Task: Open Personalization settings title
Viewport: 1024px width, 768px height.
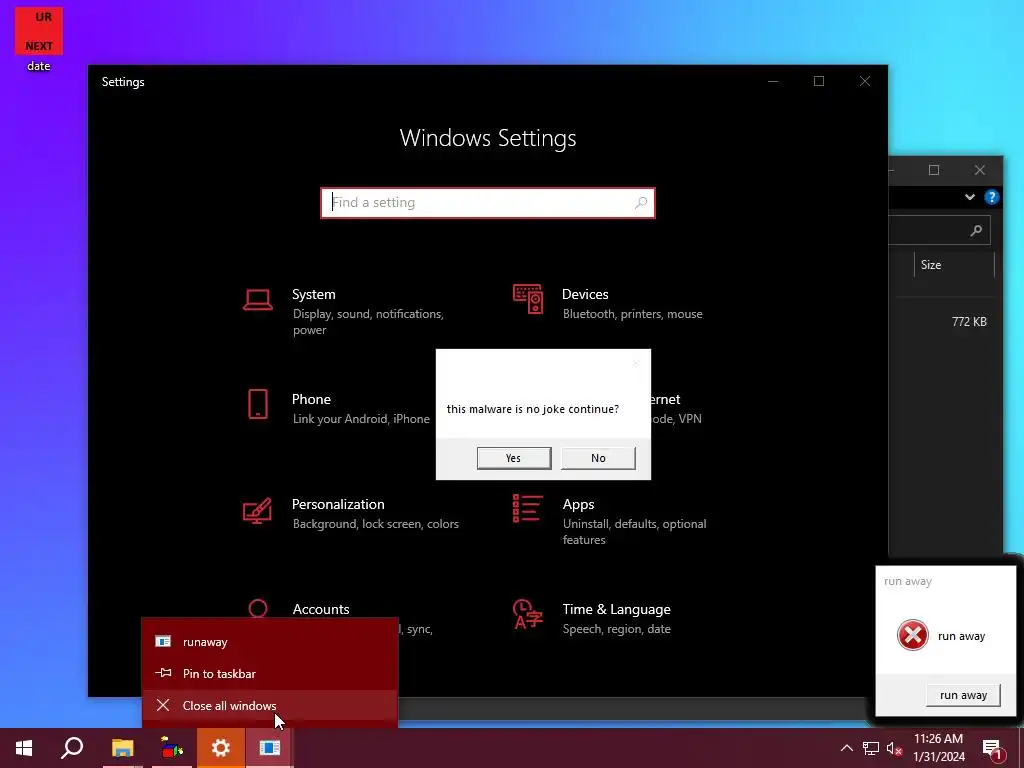Action: click(x=338, y=504)
